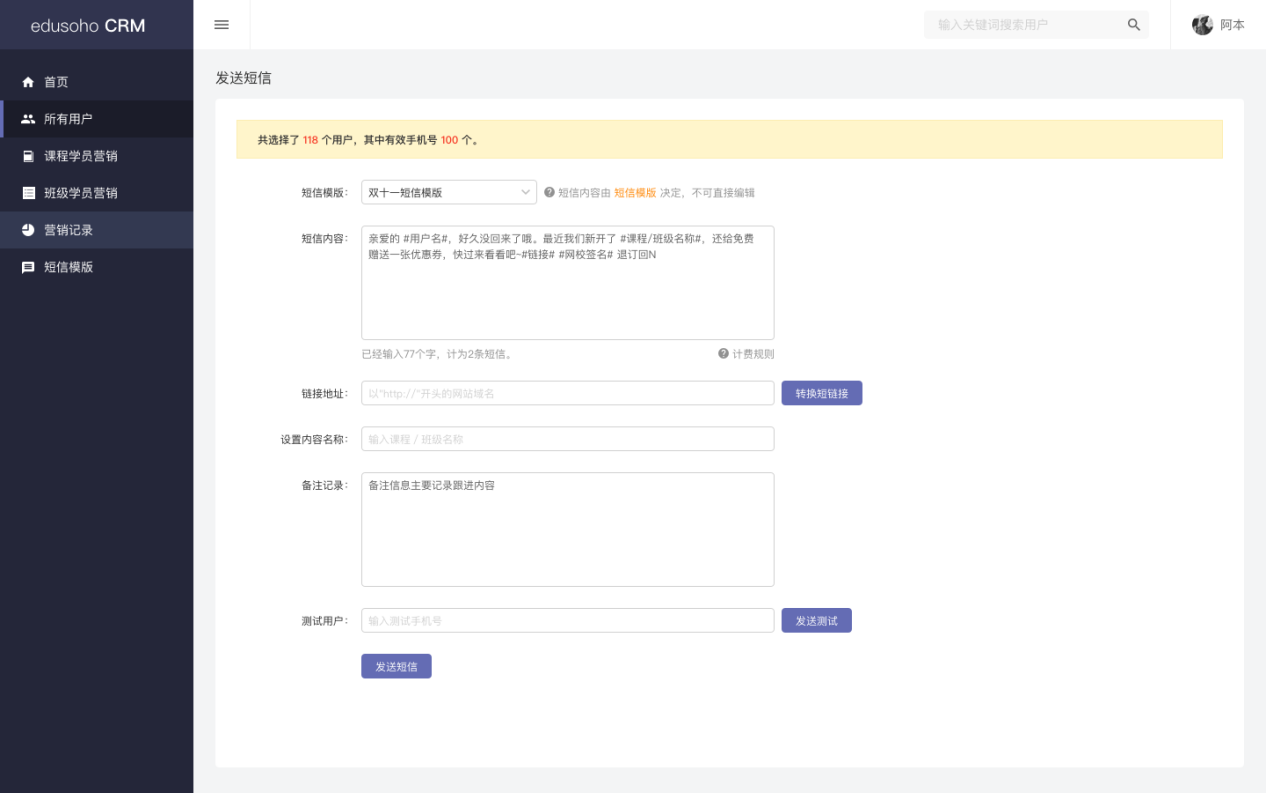Click the 发送测试 button
This screenshot has height=793, width=1266.
pos(816,620)
